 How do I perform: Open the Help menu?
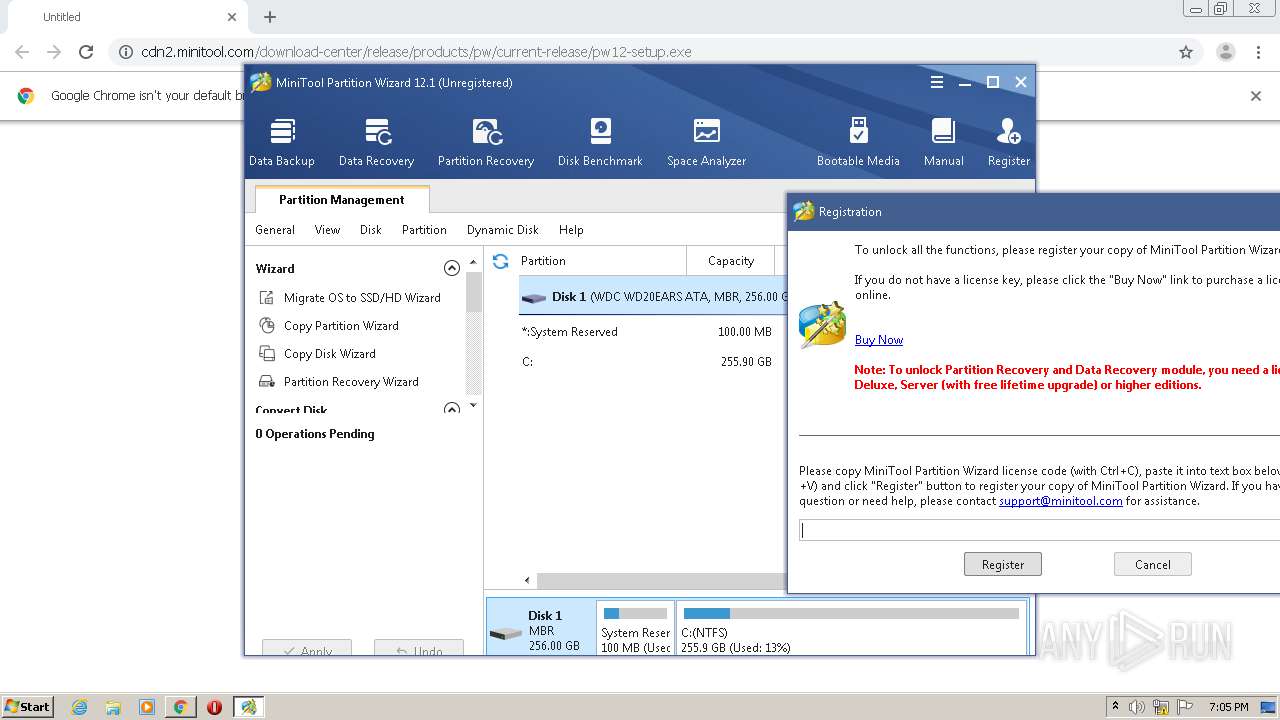[x=571, y=230]
